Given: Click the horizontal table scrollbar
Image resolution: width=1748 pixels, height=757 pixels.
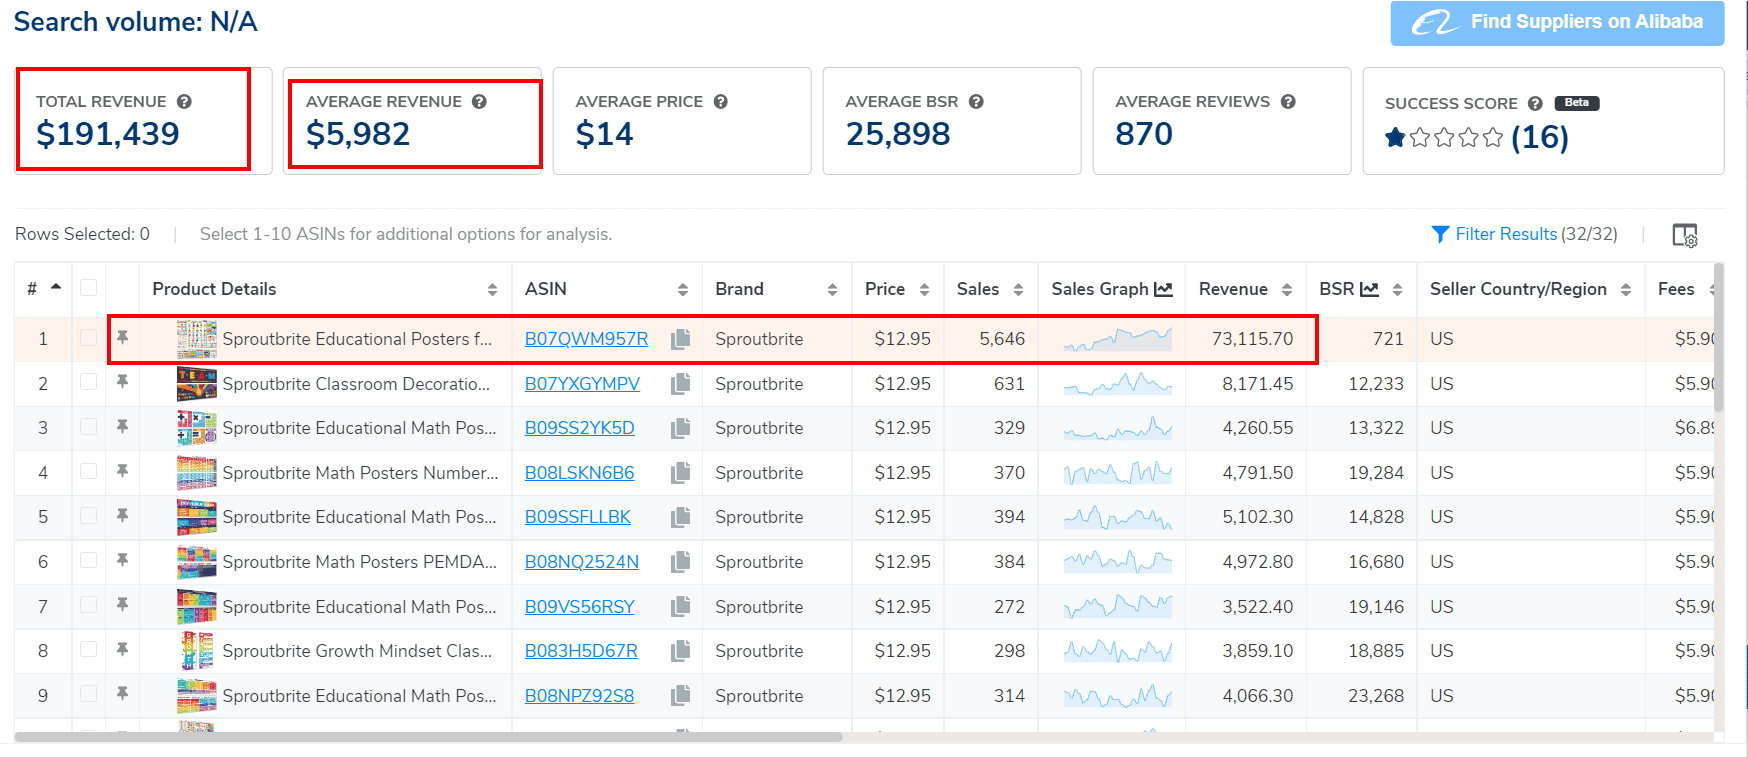Looking at the screenshot, I should [428, 738].
